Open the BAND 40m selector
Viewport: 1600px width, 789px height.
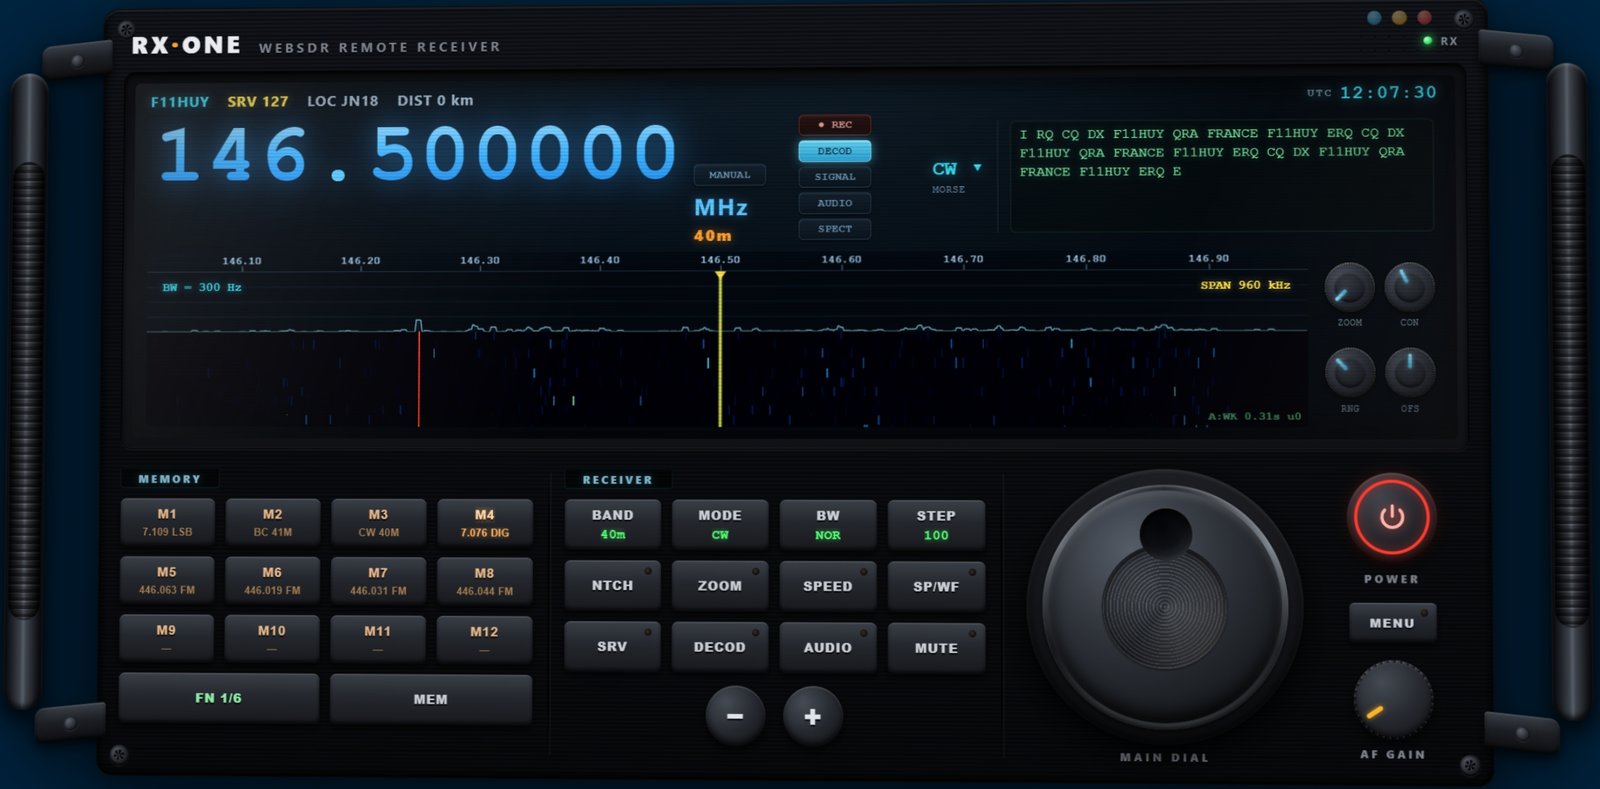(613, 524)
